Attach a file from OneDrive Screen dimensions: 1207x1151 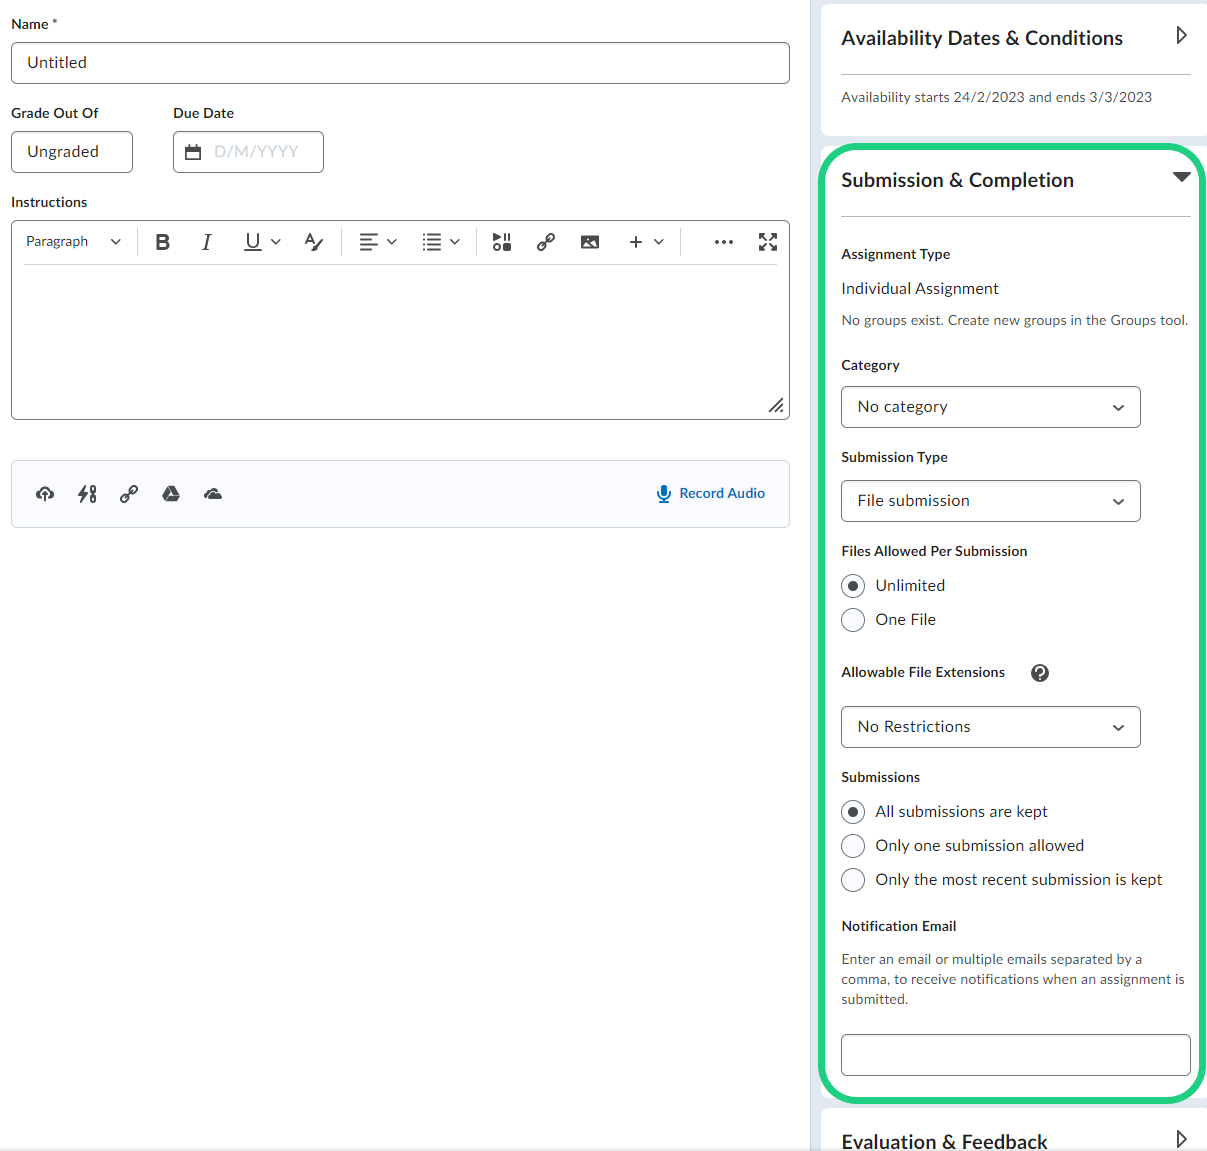[213, 494]
